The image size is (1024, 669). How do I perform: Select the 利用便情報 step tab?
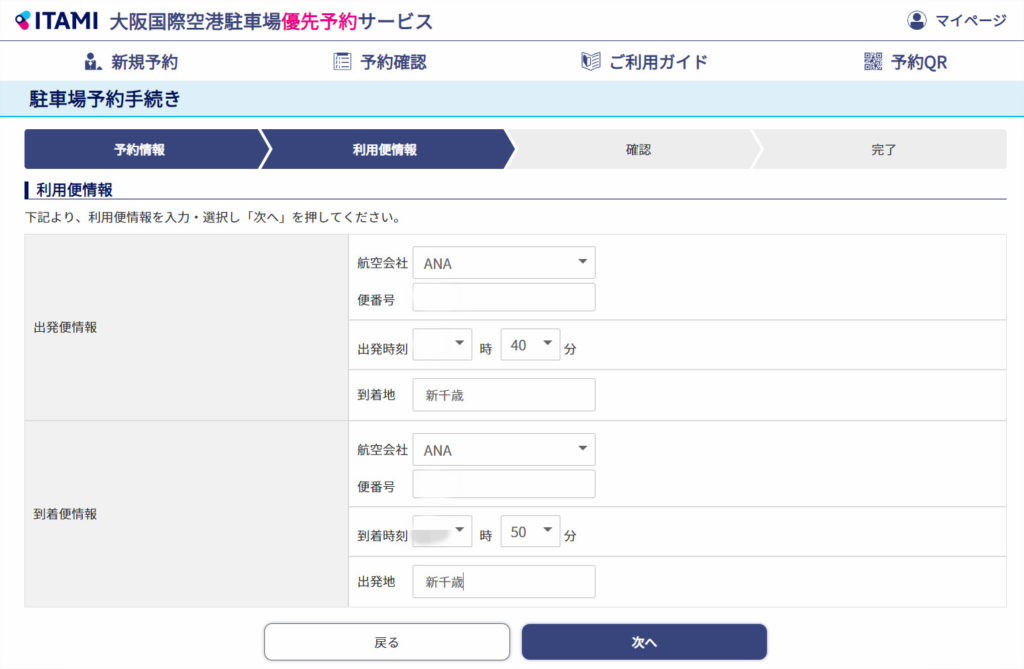[x=385, y=149]
